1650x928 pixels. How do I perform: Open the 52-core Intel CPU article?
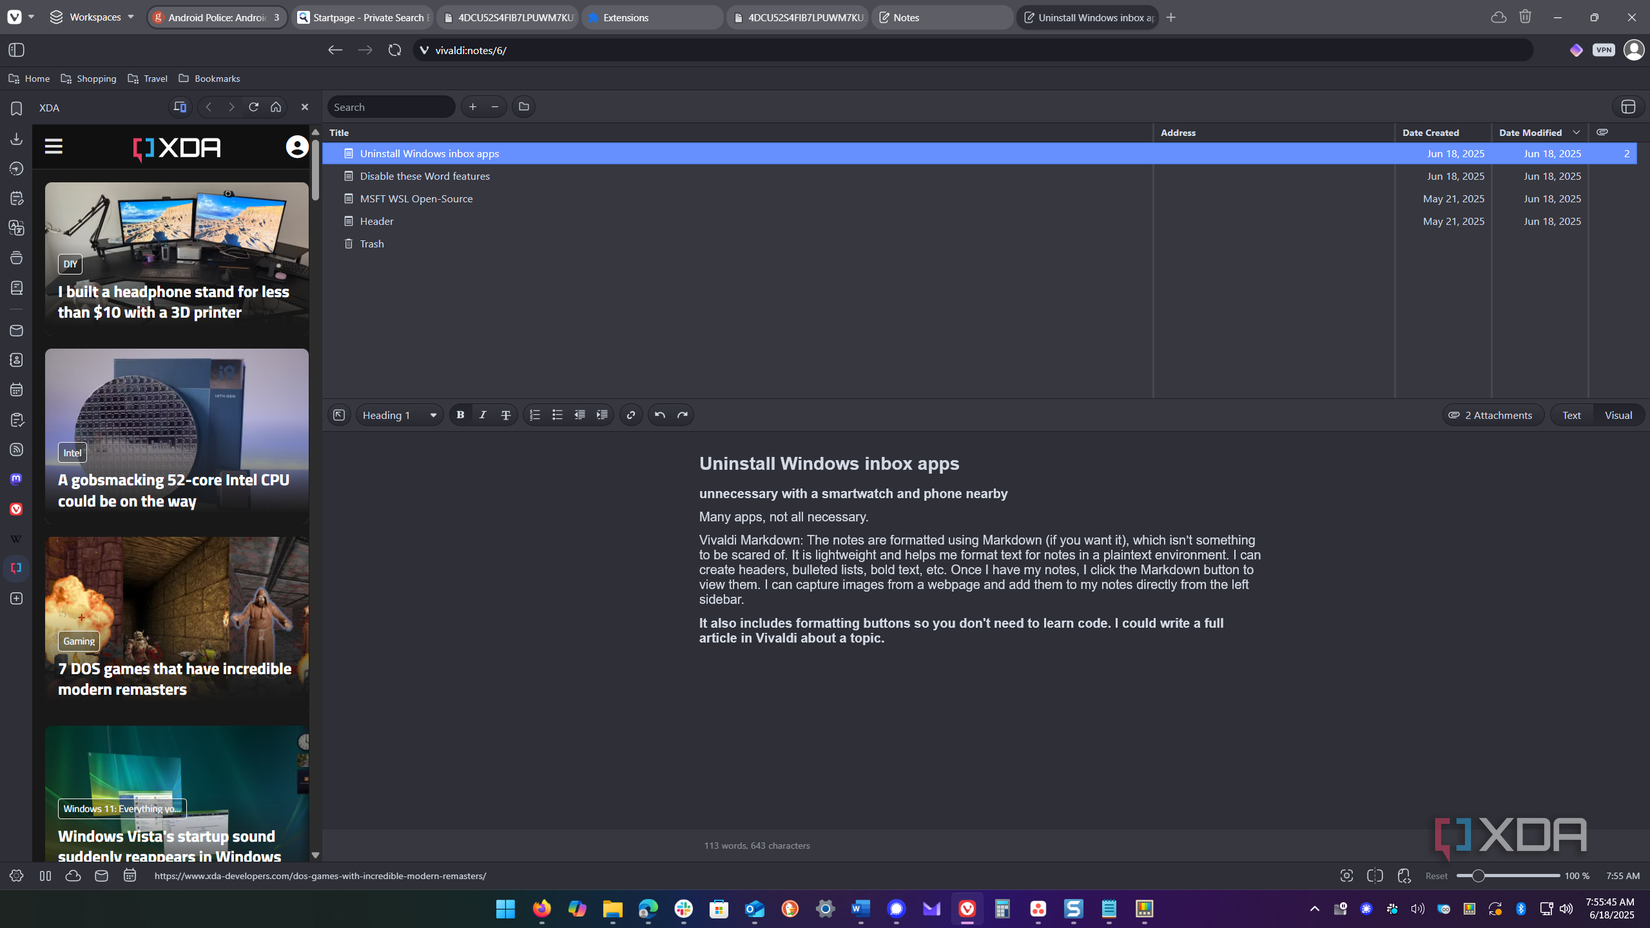click(x=174, y=490)
